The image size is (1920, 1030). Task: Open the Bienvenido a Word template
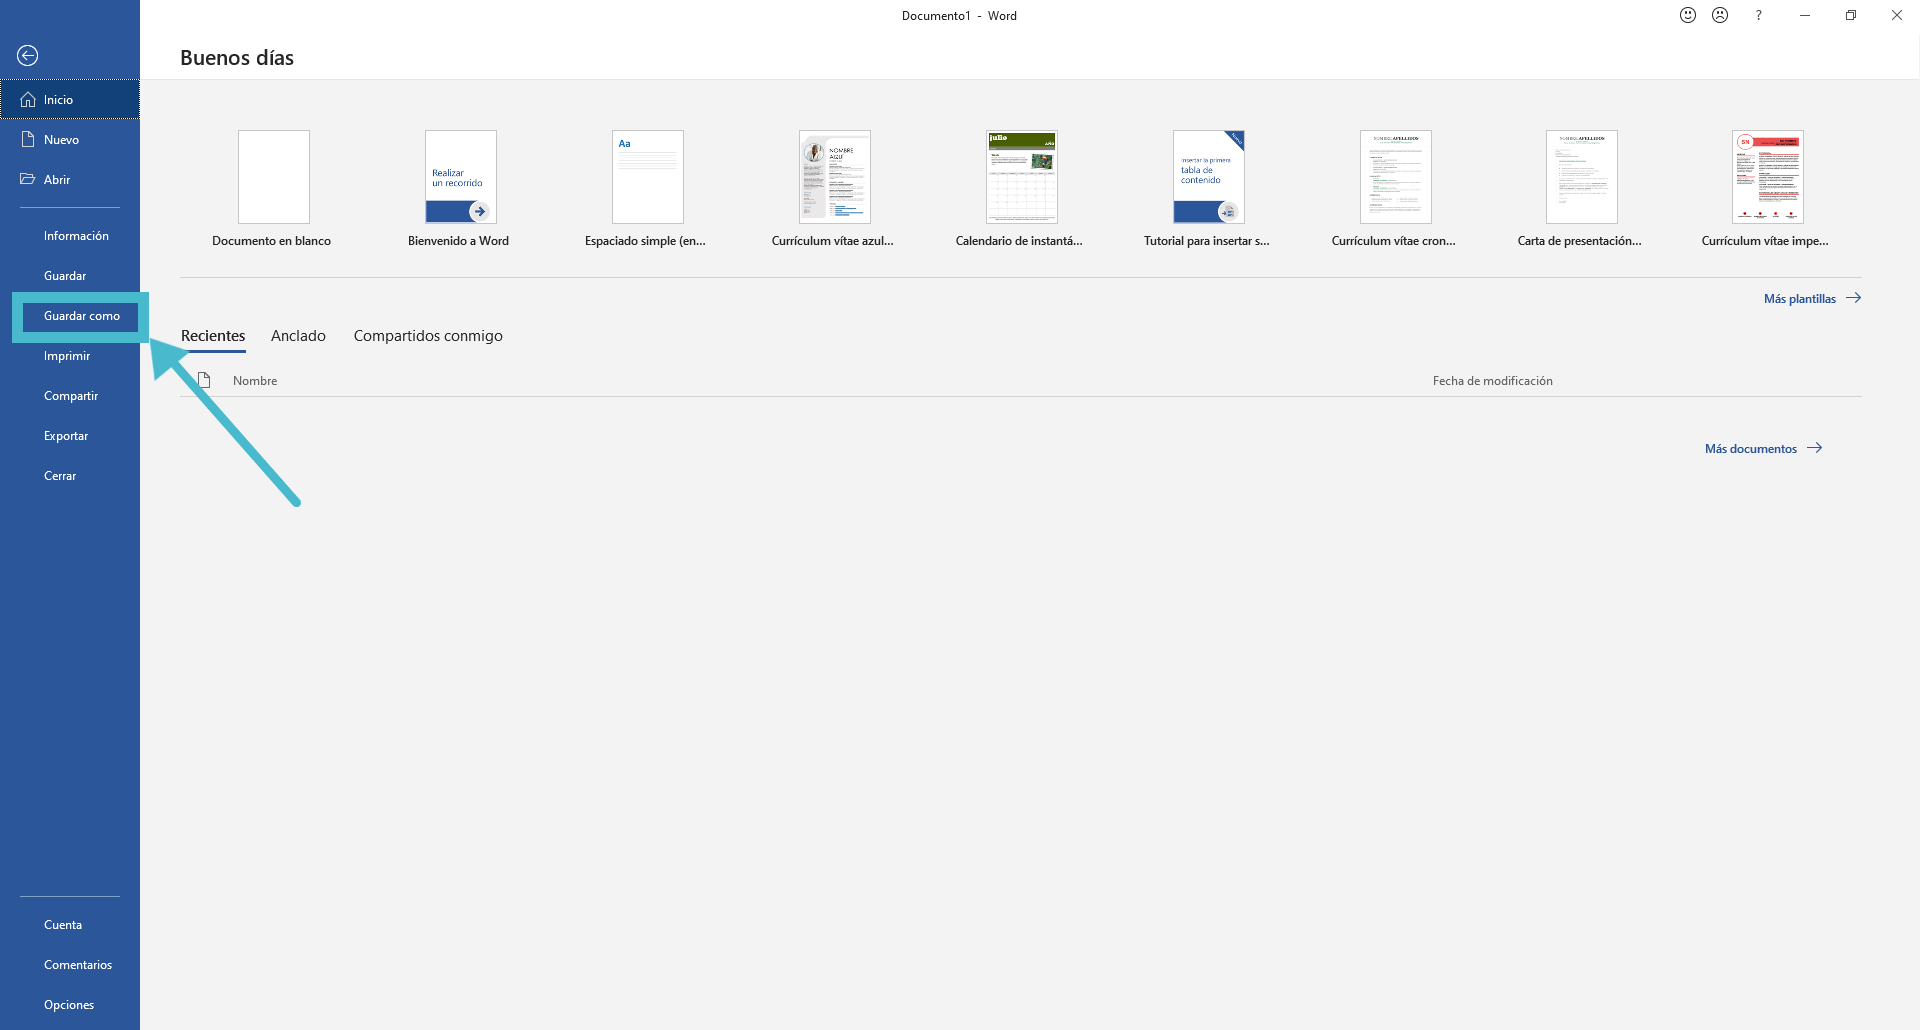(460, 189)
